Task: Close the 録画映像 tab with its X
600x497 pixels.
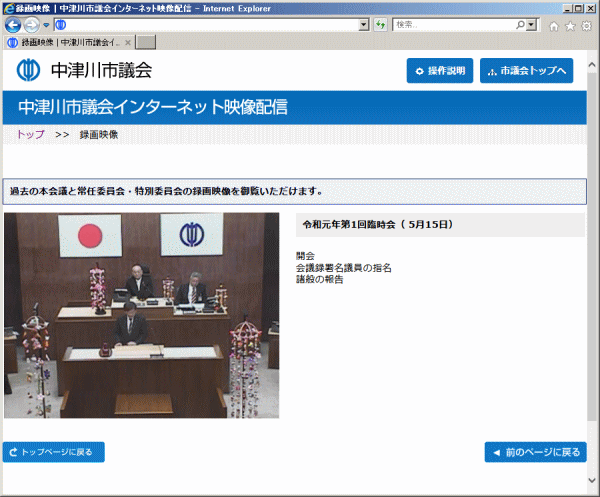Action: pyautogui.click(x=128, y=42)
